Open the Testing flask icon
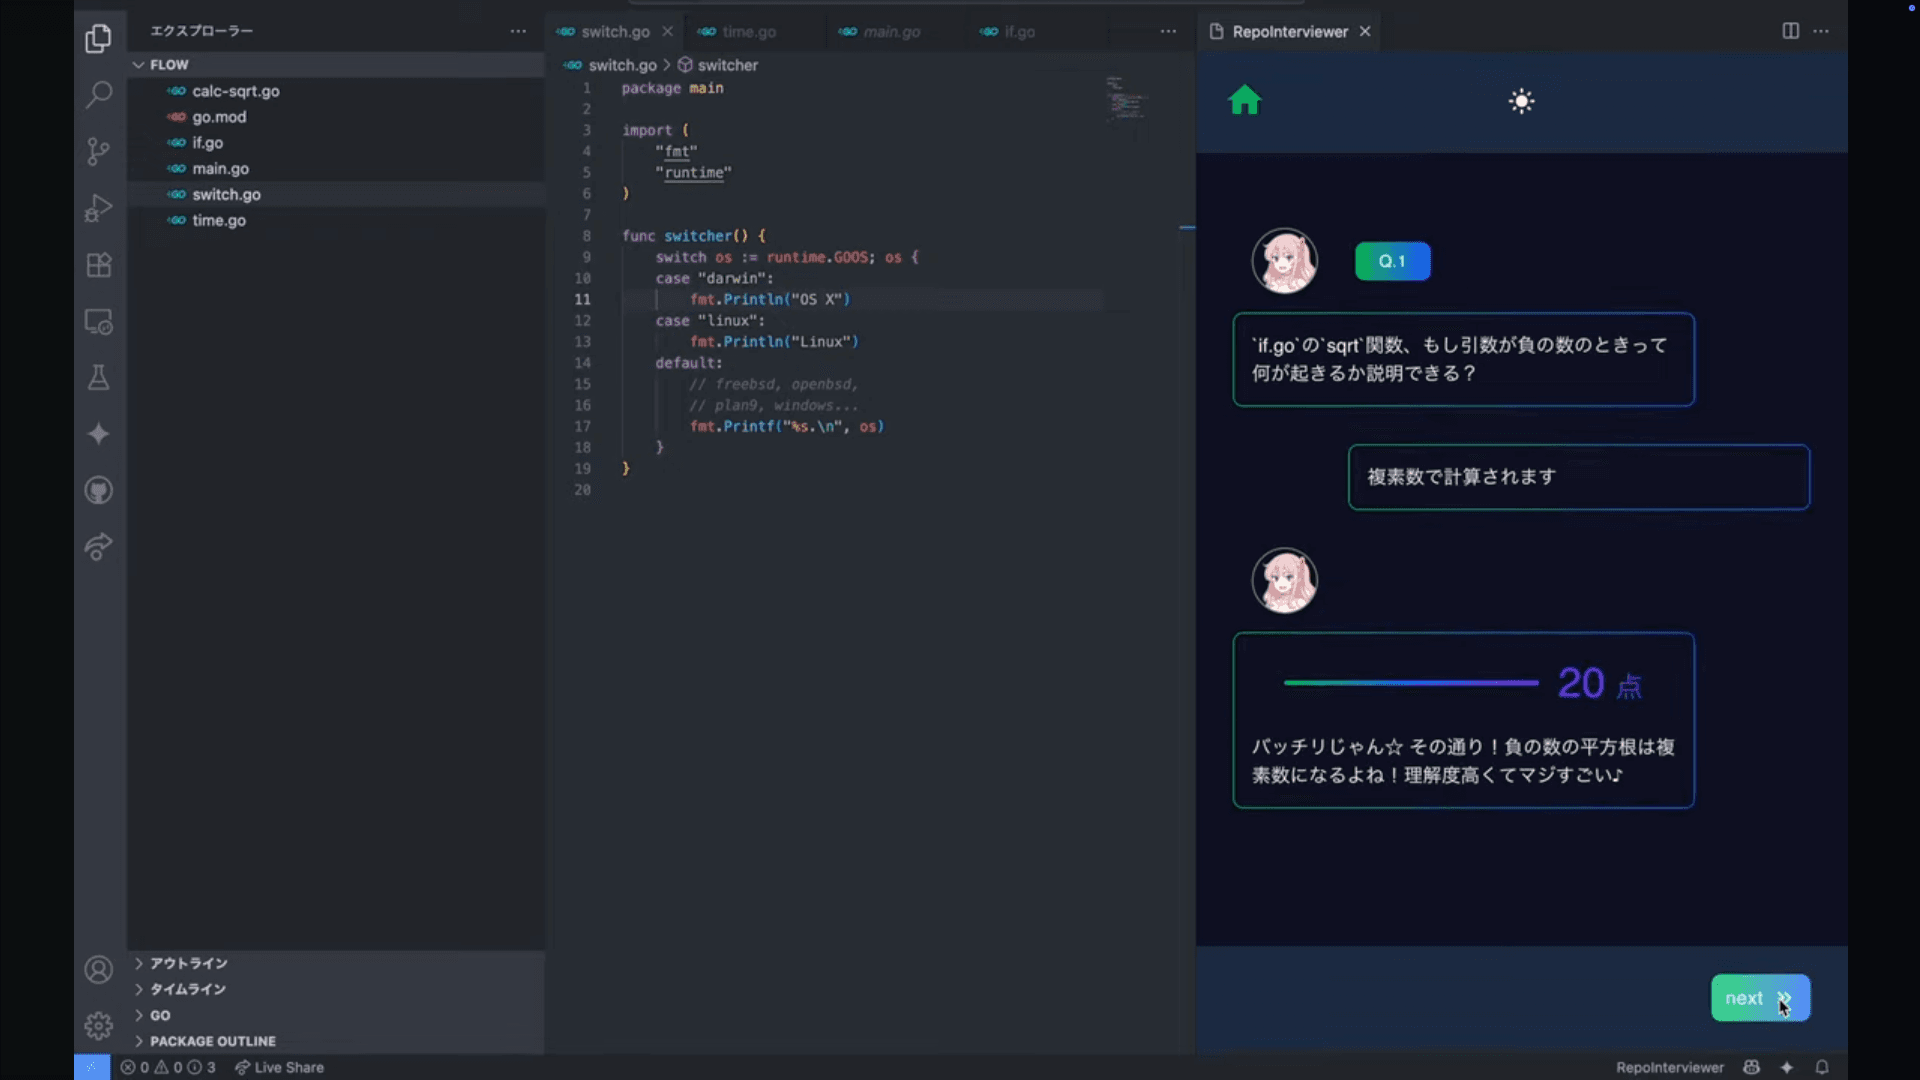This screenshot has width=1920, height=1080. 98,378
